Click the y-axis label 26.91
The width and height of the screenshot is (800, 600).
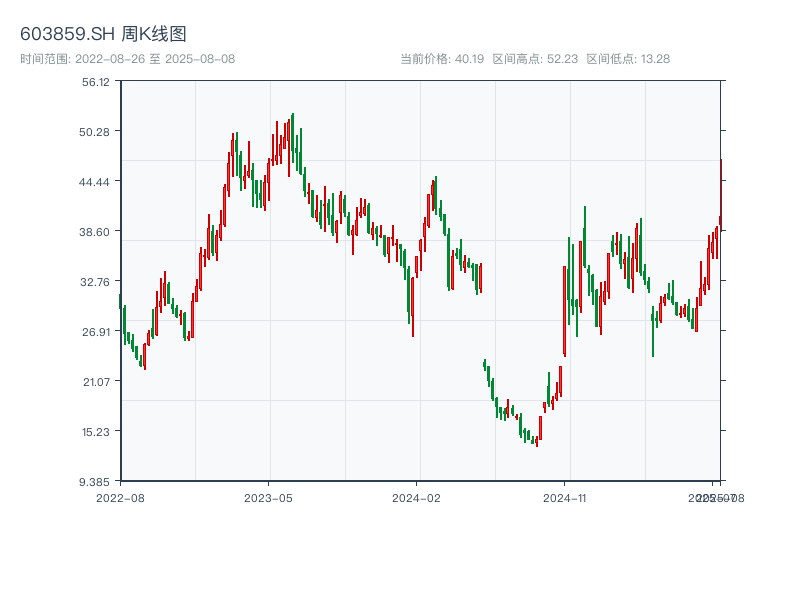(96, 332)
